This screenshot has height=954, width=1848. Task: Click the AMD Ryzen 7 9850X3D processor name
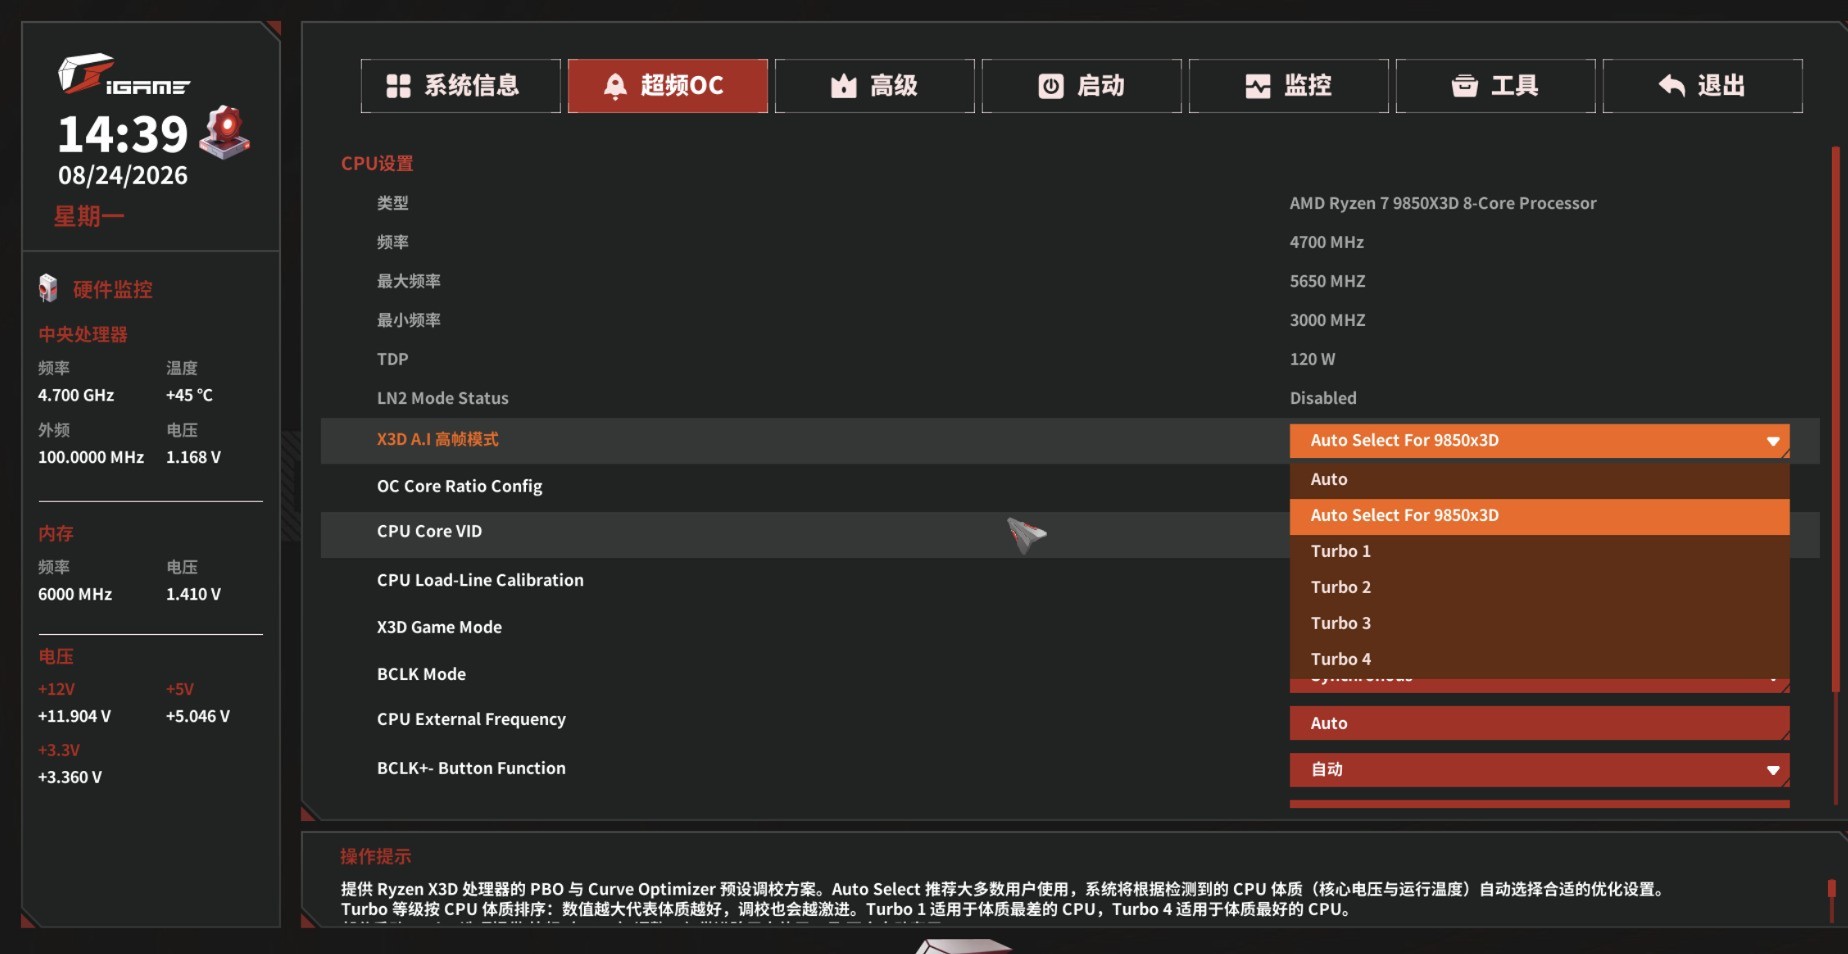coord(1443,203)
